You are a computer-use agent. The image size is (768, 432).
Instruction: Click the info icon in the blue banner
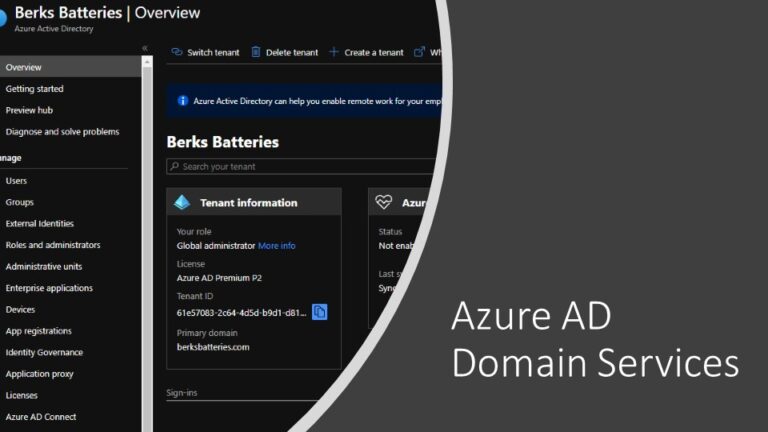(x=182, y=101)
